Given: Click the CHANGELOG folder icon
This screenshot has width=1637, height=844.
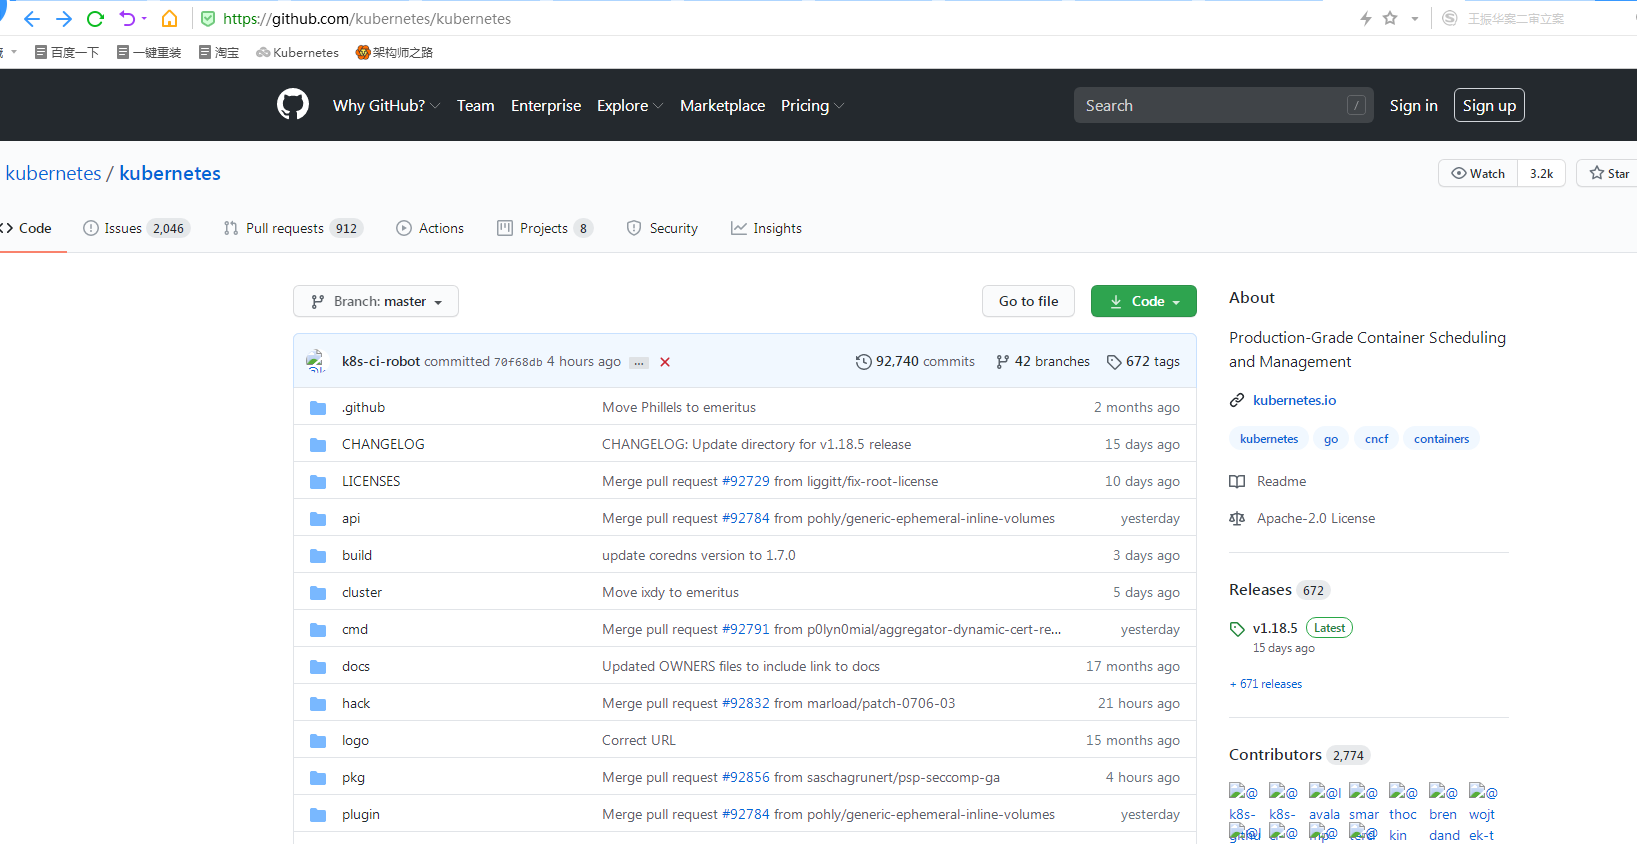Looking at the screenshot, I should (318, 445).
